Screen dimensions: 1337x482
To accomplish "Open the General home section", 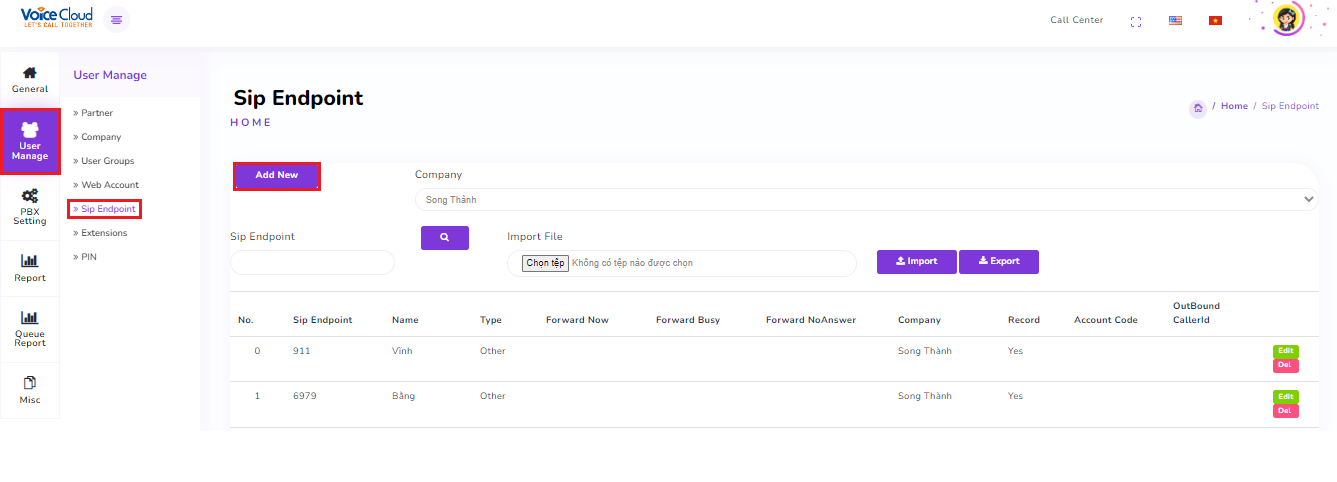I will coord(30,79).
